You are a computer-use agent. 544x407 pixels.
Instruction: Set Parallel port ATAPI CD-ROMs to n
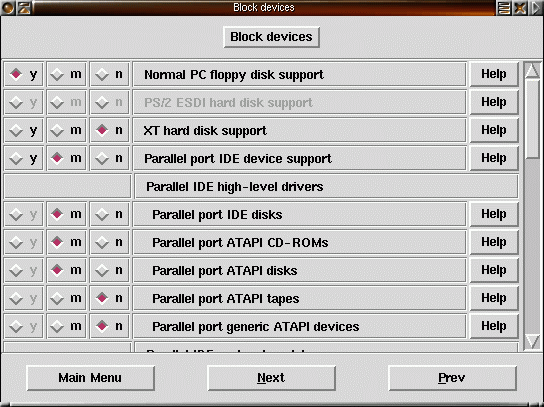click(109, 243)
